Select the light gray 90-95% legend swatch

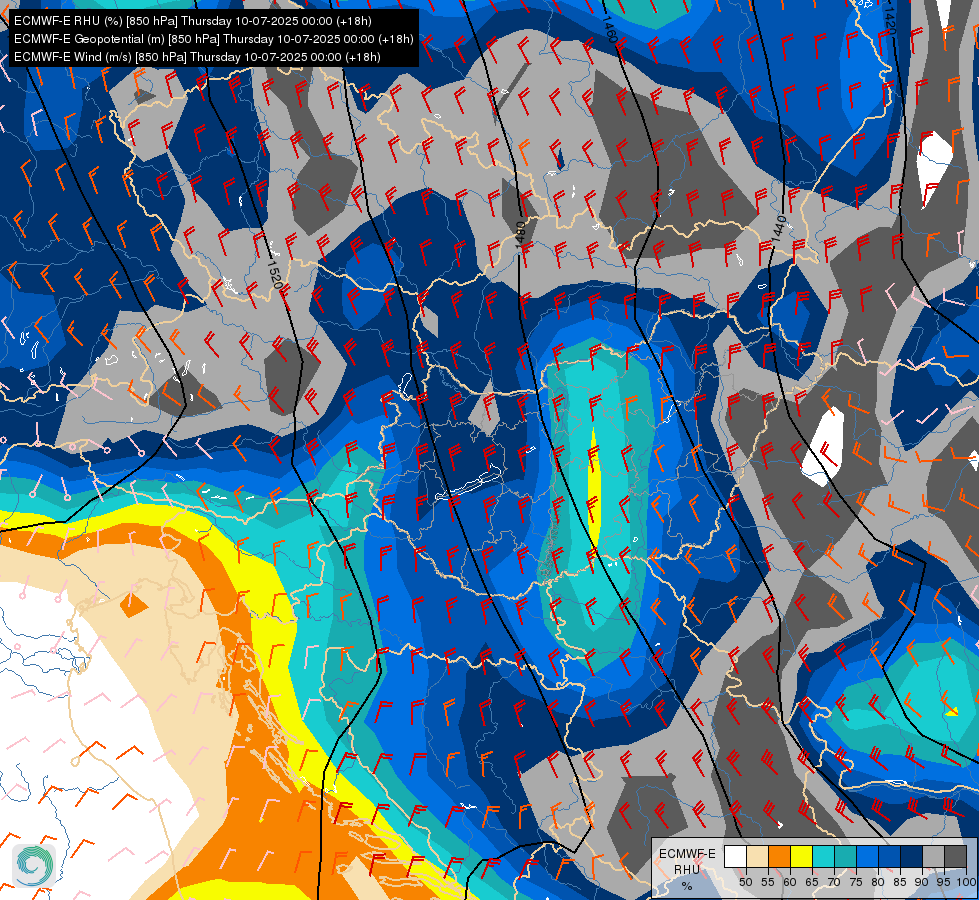[x=933, y=856]
